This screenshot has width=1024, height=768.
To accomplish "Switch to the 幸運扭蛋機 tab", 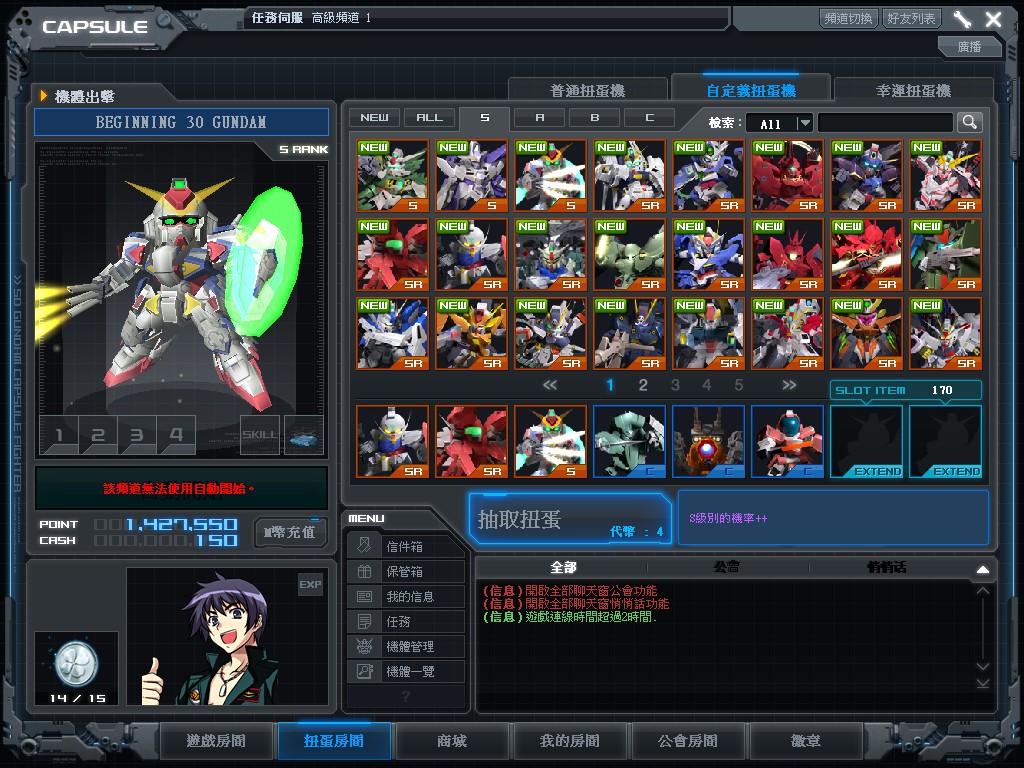I will (913, 90).
